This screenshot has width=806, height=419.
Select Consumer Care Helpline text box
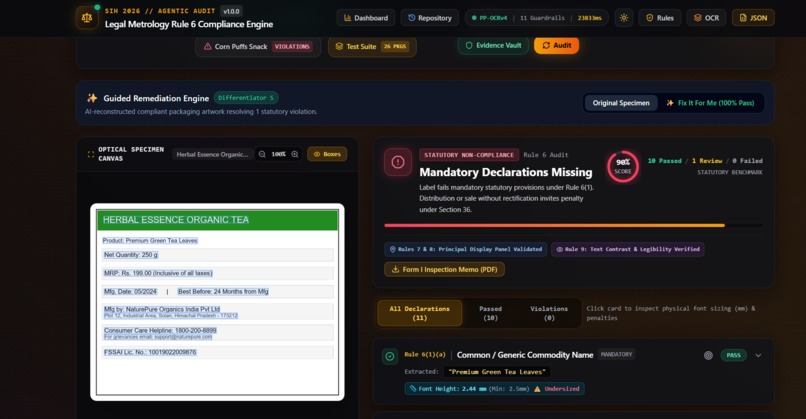pos(160,330)
